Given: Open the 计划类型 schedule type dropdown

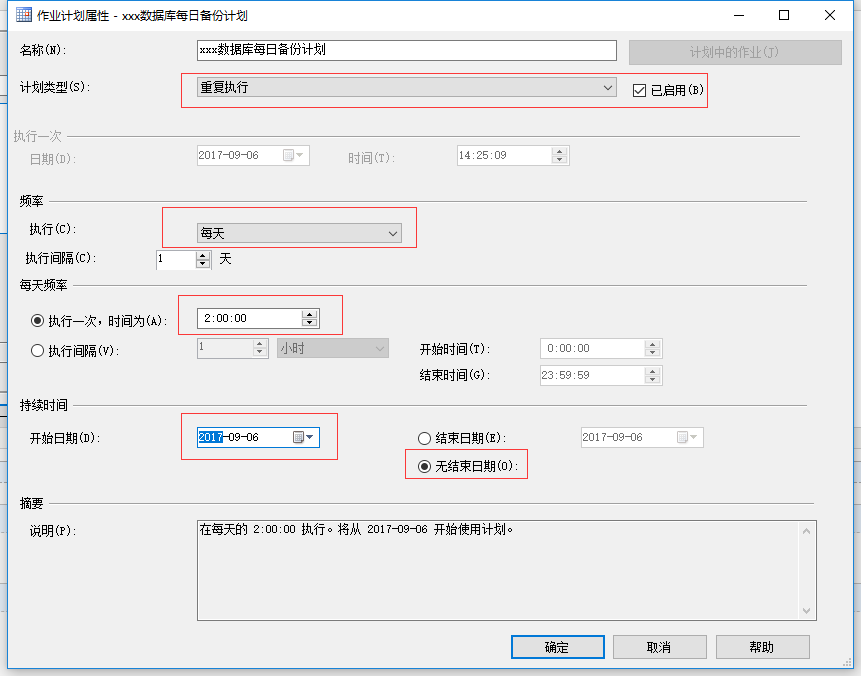Looking at the screenshot, I should 406,87.
